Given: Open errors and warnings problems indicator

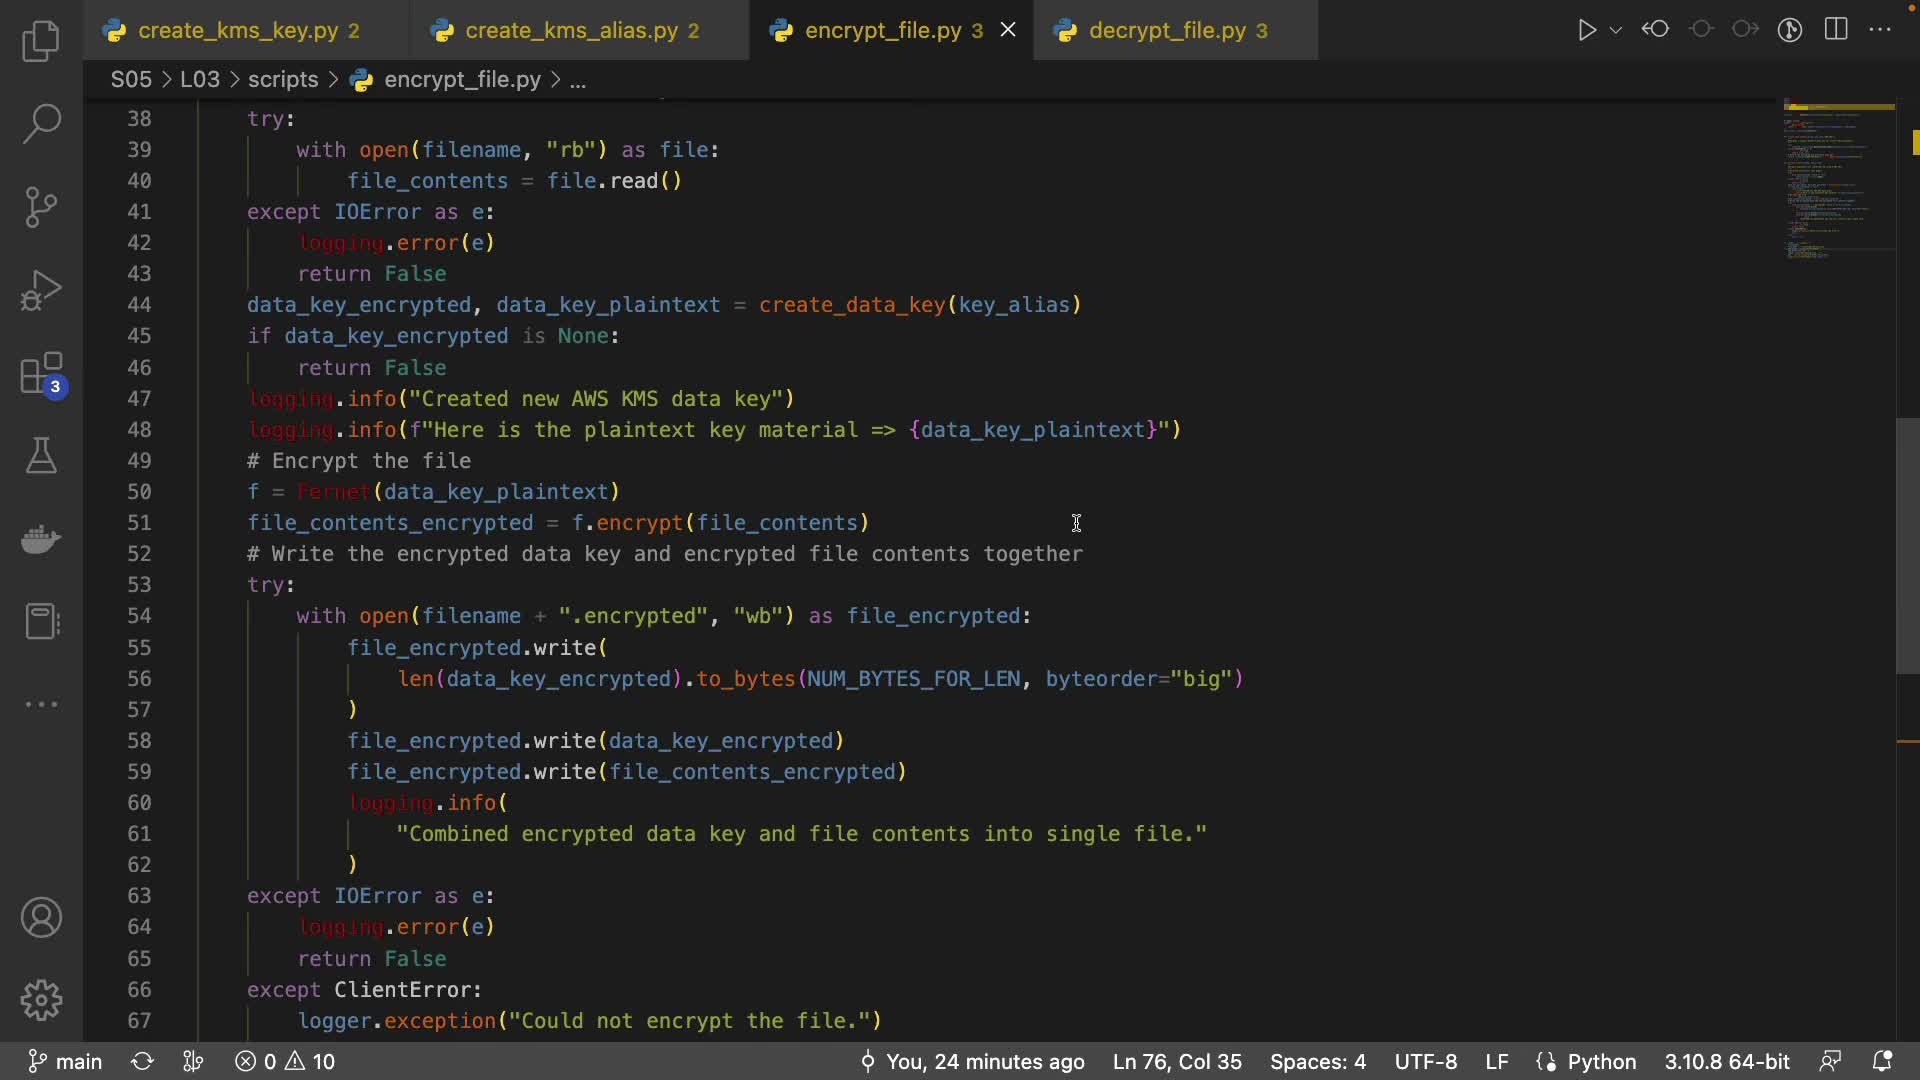Looking at the screenshot, I should click(x=286, y=1061).
